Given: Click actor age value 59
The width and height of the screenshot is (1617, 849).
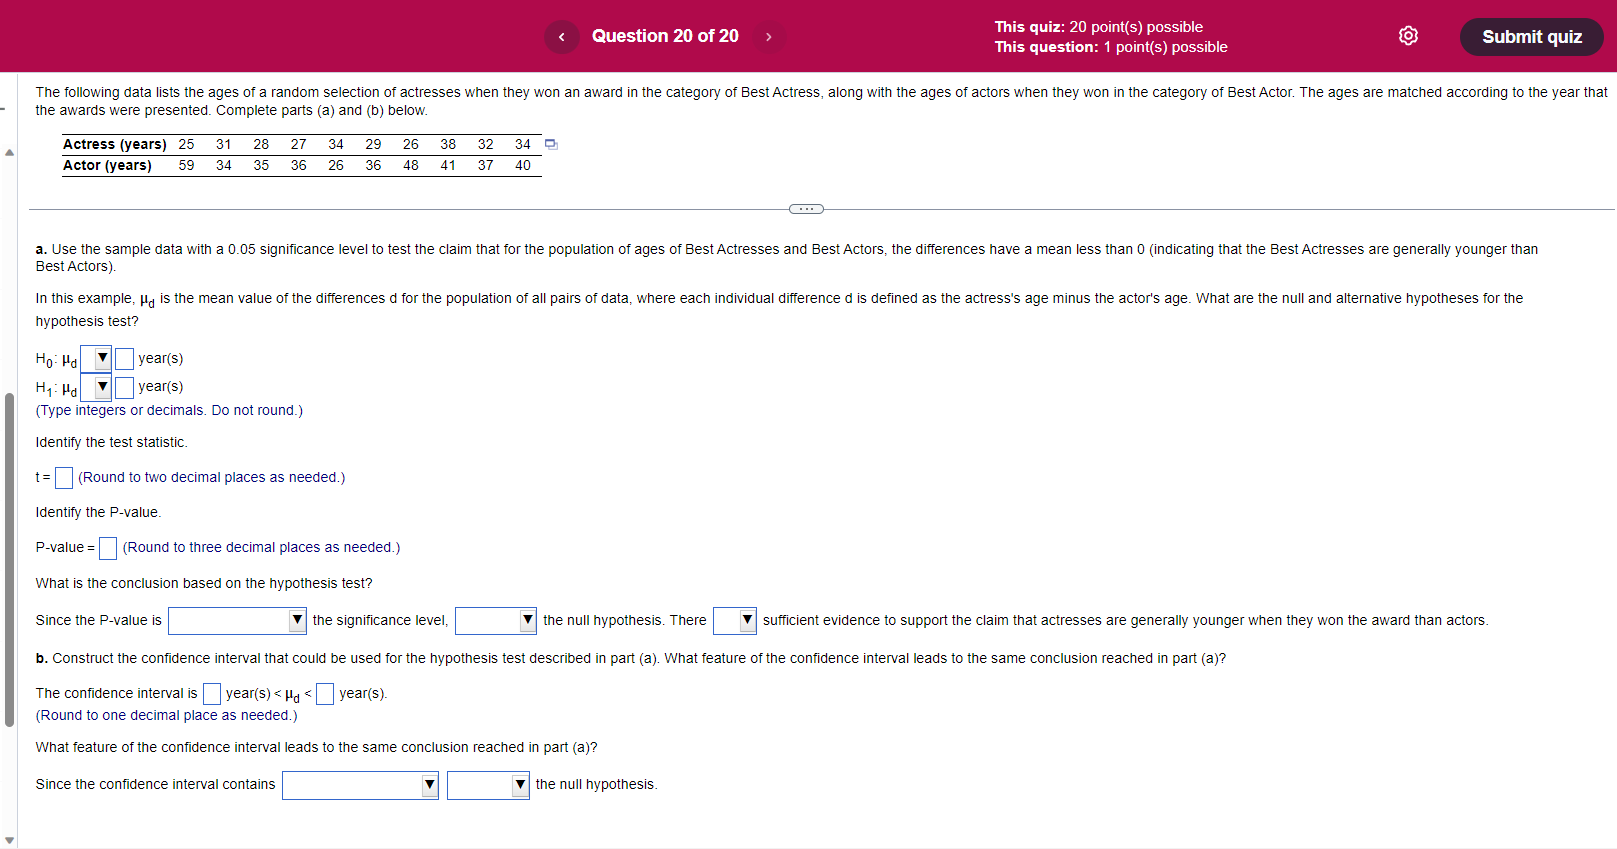Looking at the screenshot, I should (186, 166).
